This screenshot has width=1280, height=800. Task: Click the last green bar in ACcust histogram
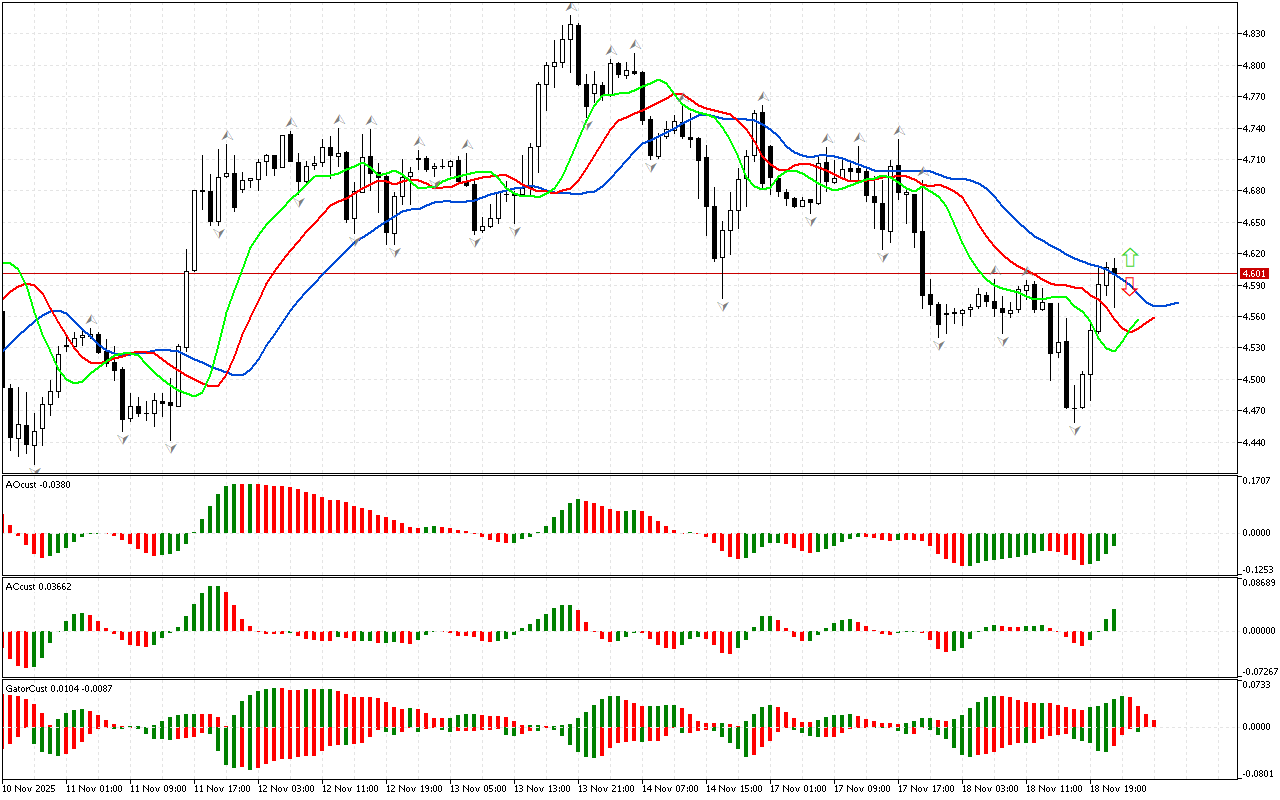(1113, 620)
